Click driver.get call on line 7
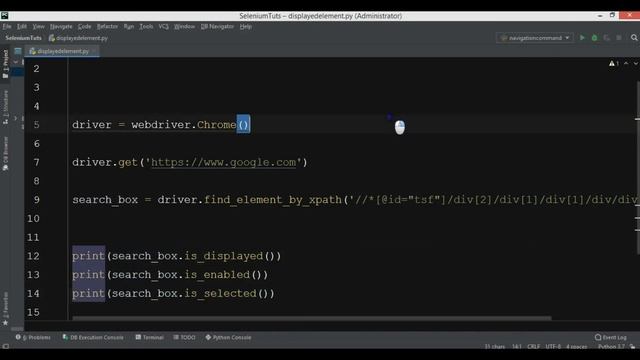 click(104, 162)
